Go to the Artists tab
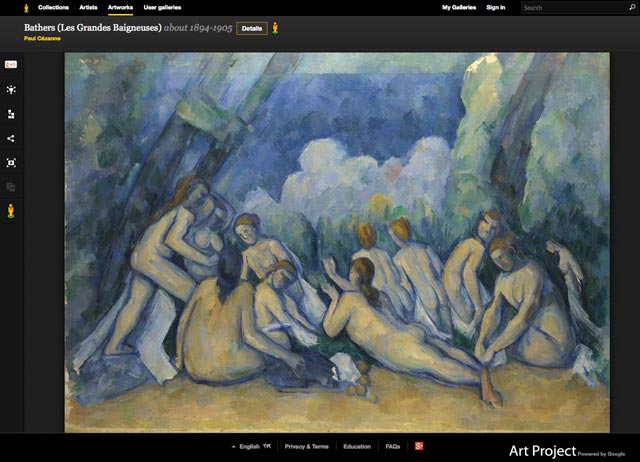 click(x=88, y=7)
